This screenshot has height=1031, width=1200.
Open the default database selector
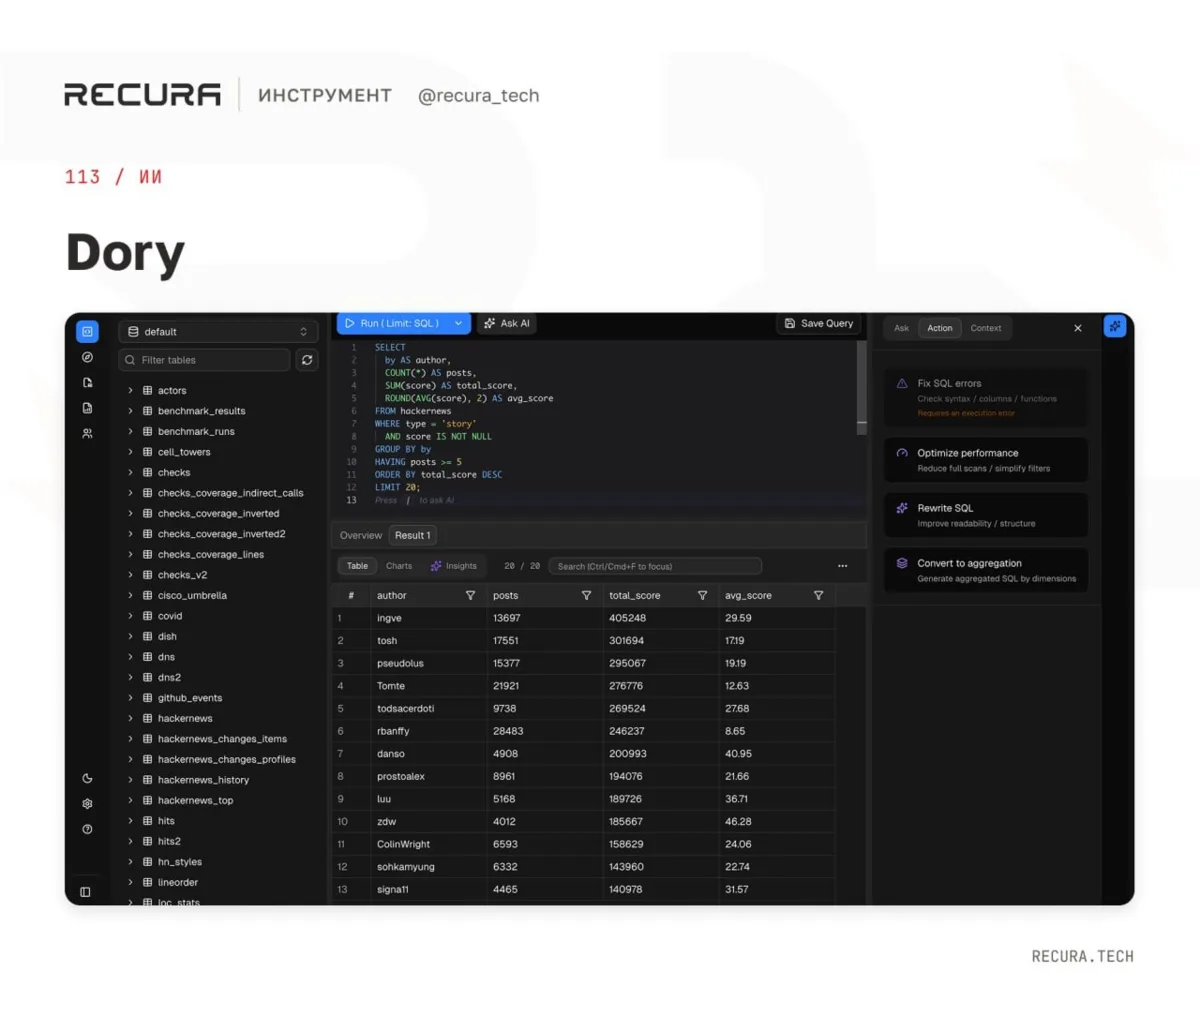point(218,332)
